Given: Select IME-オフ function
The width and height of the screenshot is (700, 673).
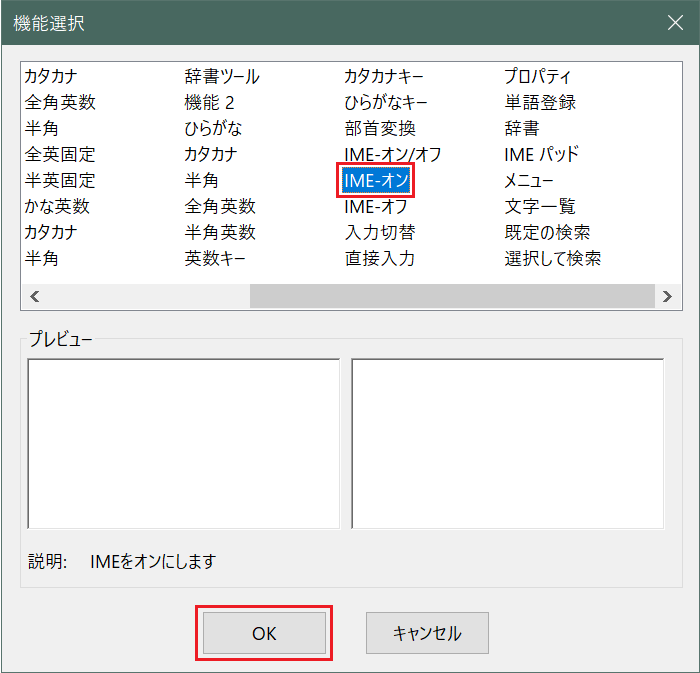Looking at the screenshot, I should coord(375,206).
